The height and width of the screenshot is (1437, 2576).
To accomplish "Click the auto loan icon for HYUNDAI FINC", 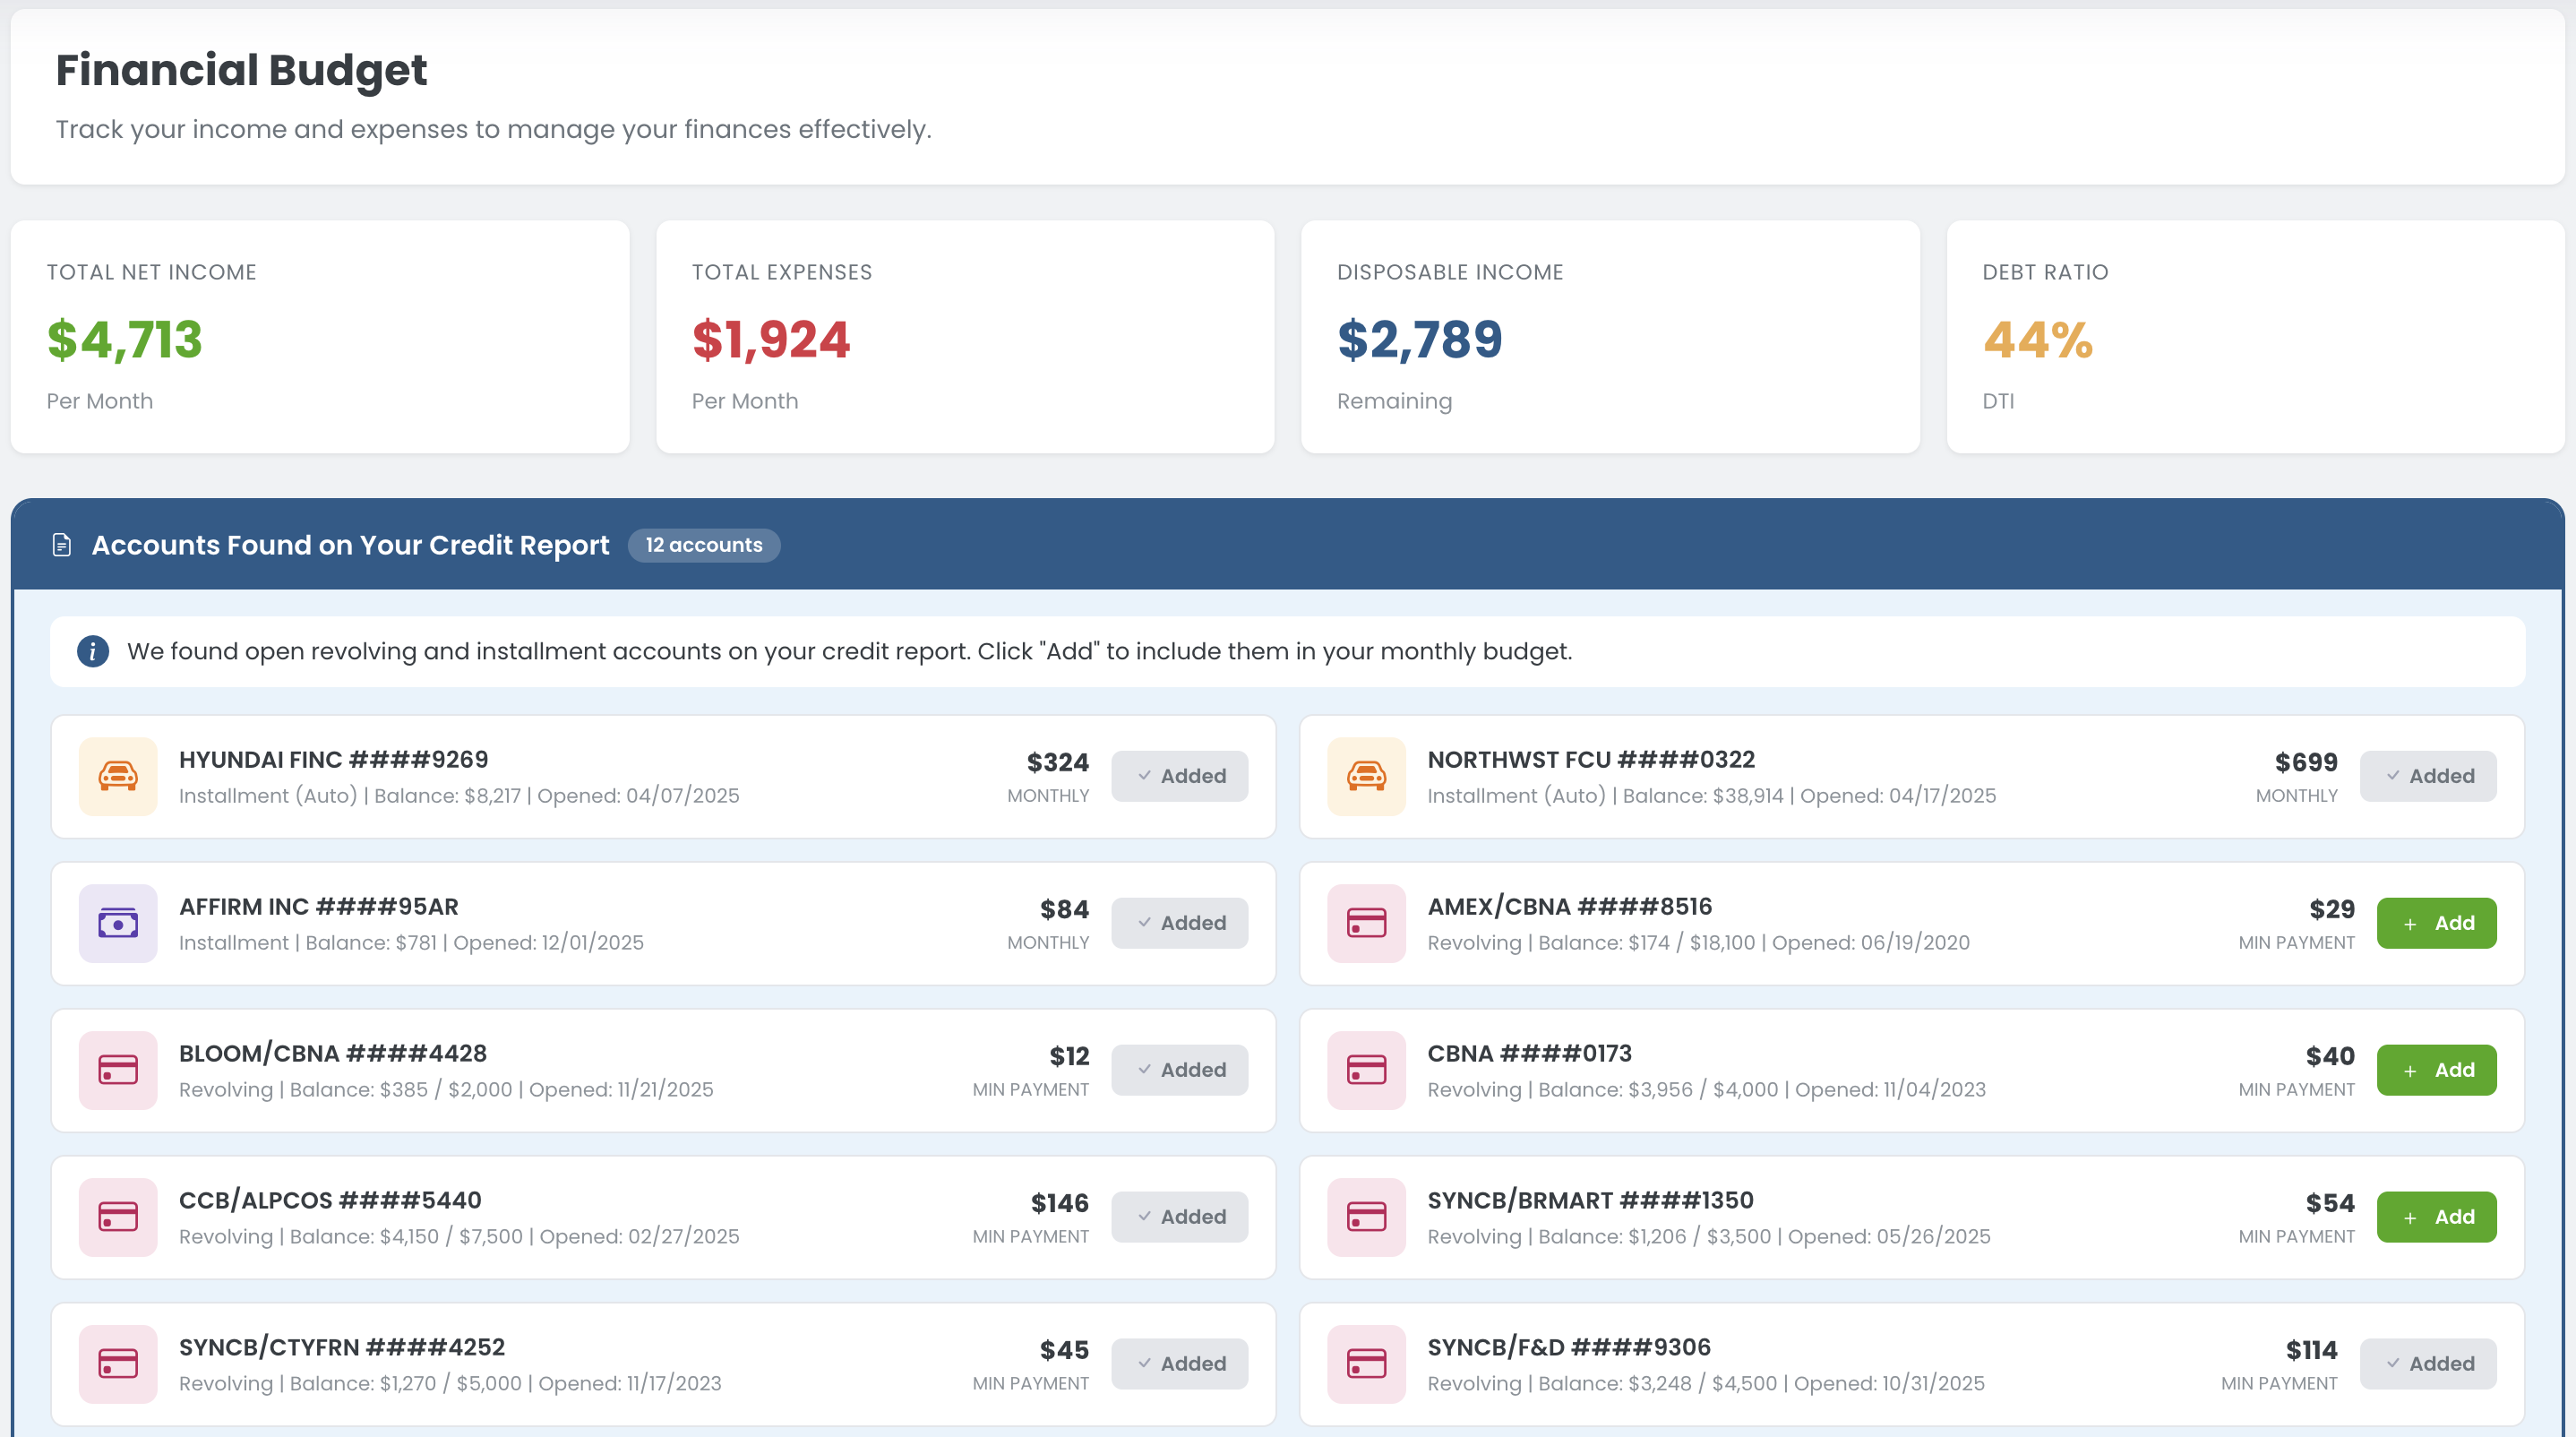I will [118, 776].
